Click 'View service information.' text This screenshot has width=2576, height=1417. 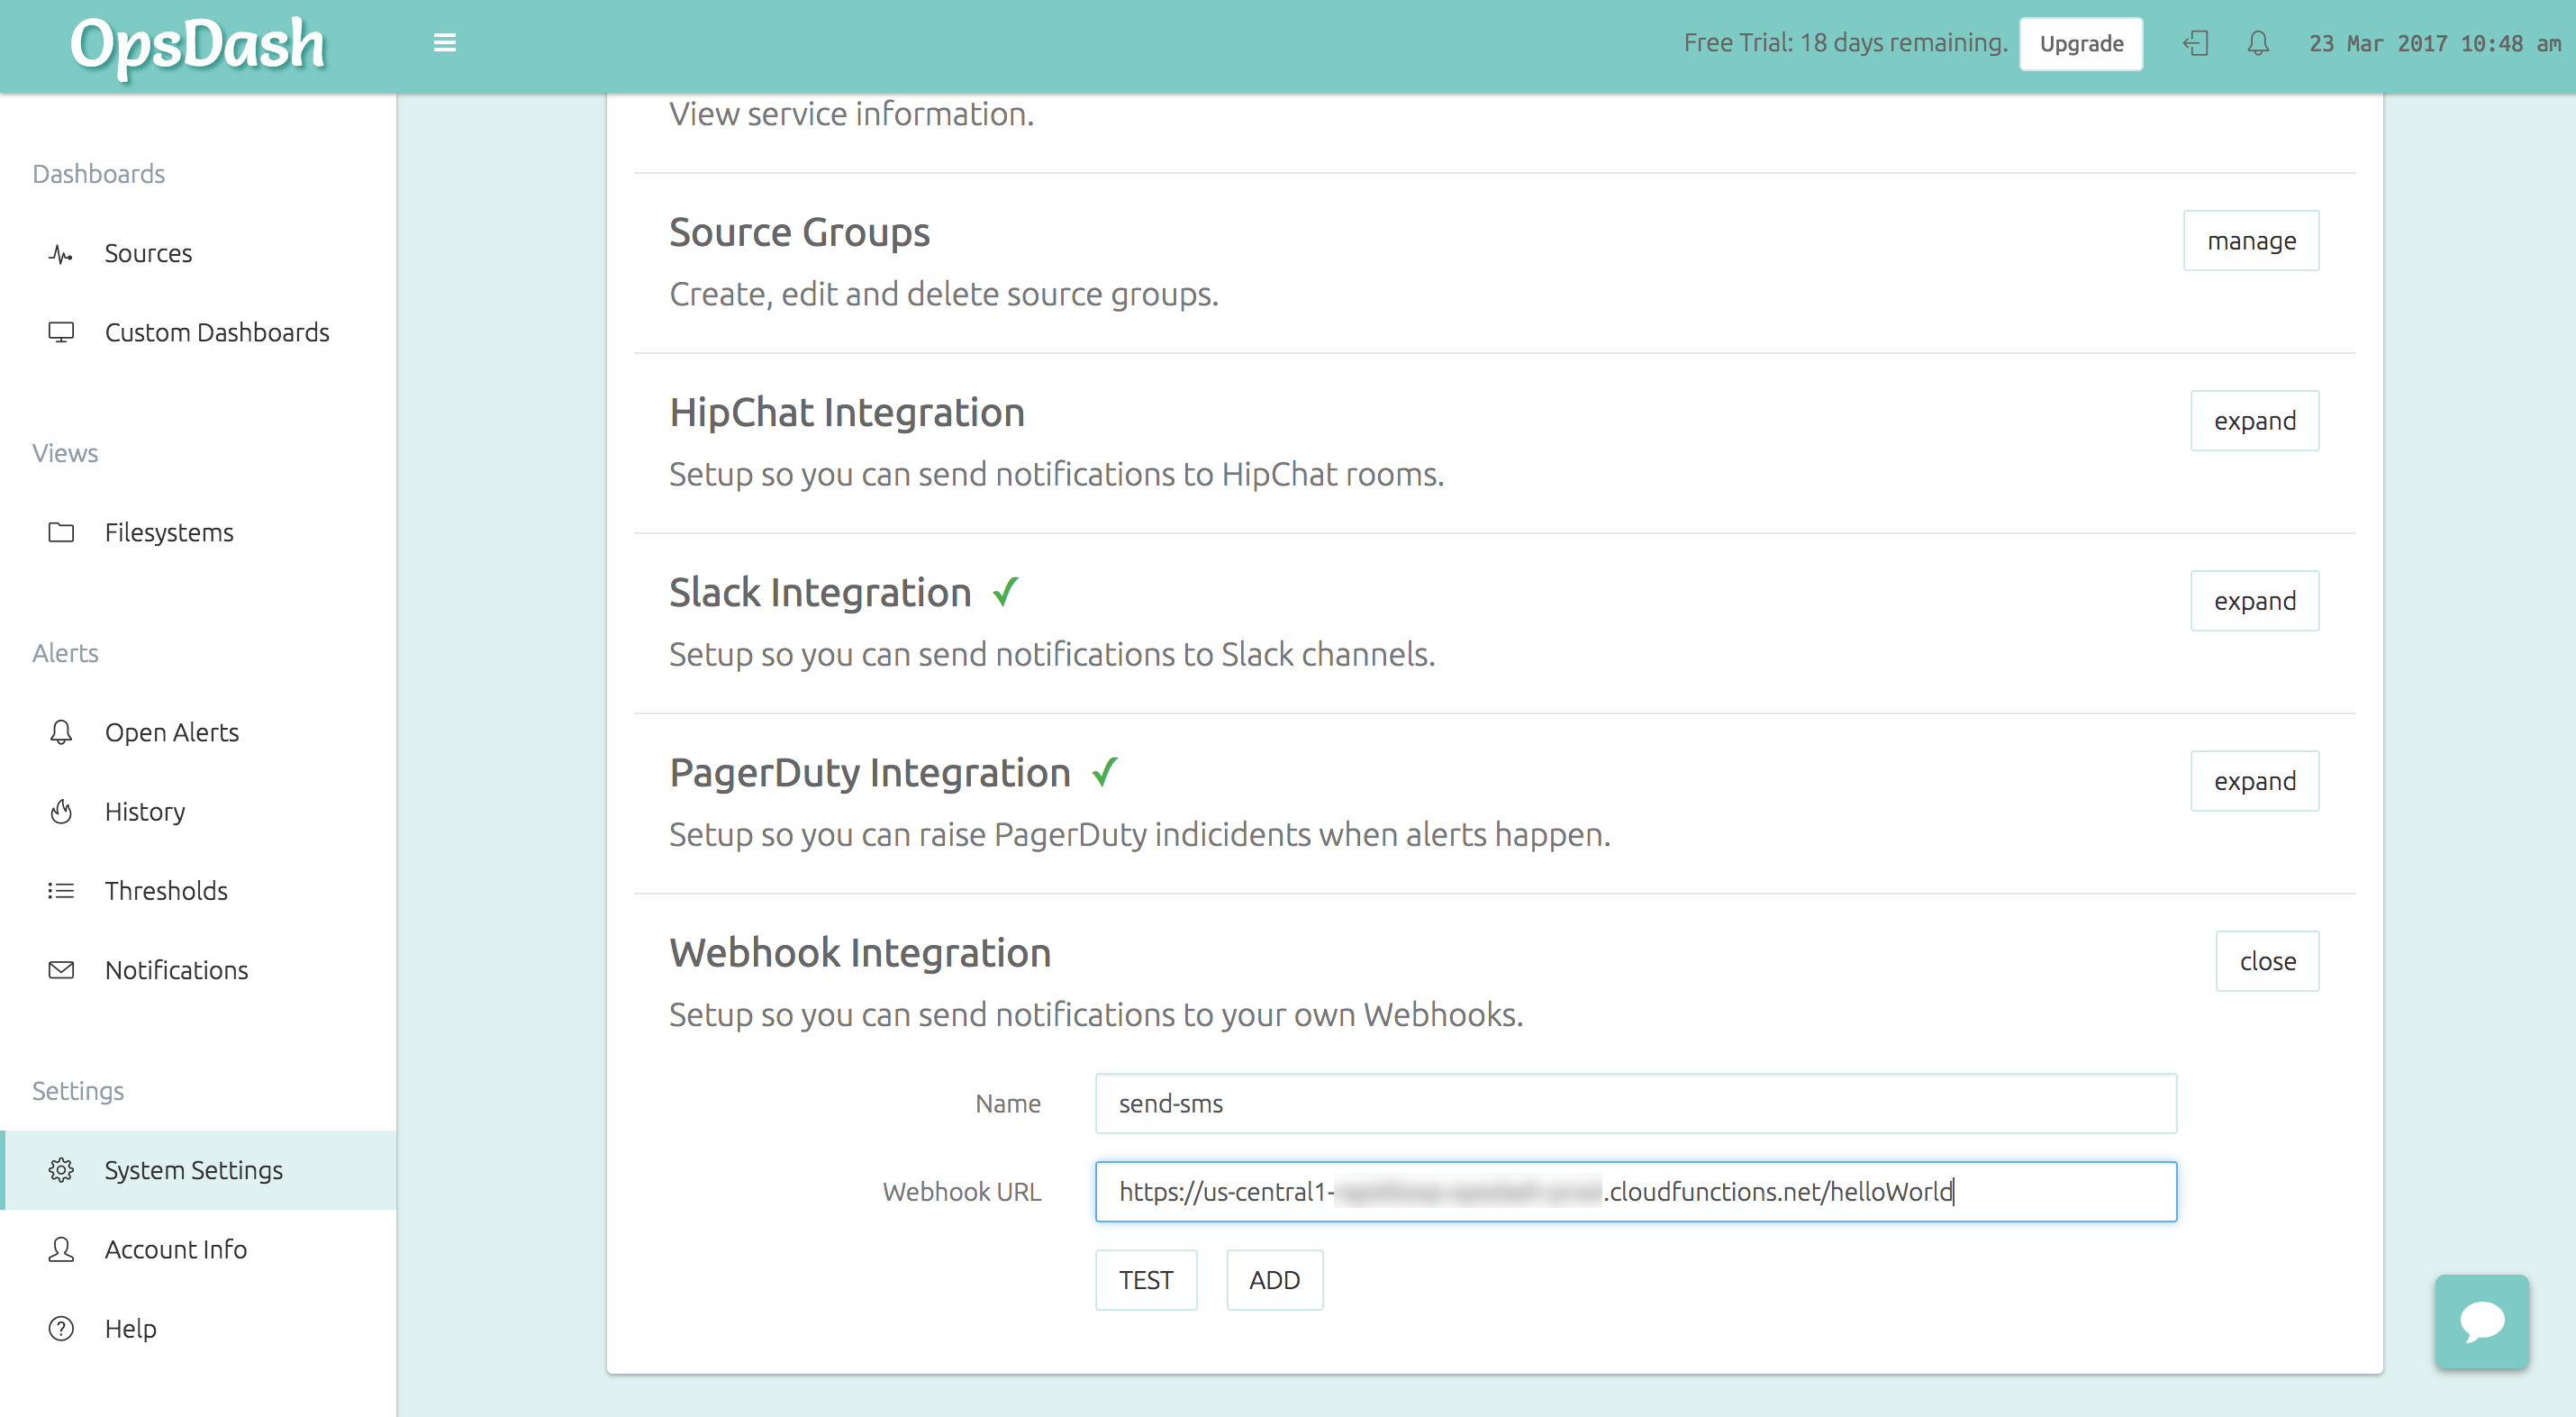pos(851,114)
